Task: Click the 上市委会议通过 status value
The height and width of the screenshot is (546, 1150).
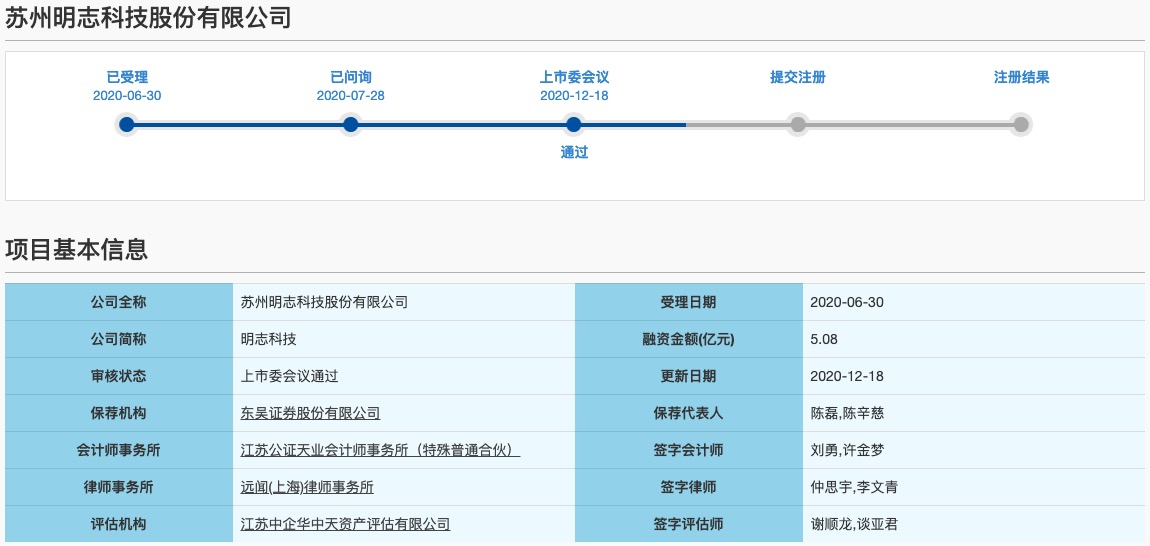Action: coord(290,376)
